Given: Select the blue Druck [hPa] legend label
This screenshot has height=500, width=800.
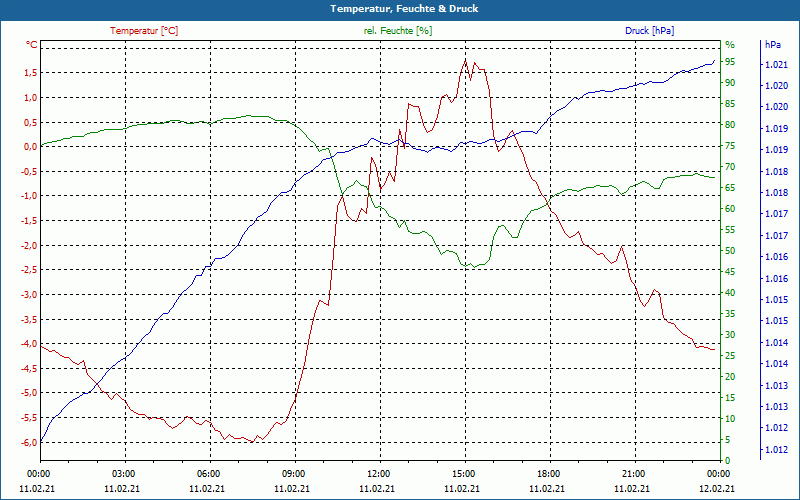Looking at the screenshot, I should pos(649,31).
